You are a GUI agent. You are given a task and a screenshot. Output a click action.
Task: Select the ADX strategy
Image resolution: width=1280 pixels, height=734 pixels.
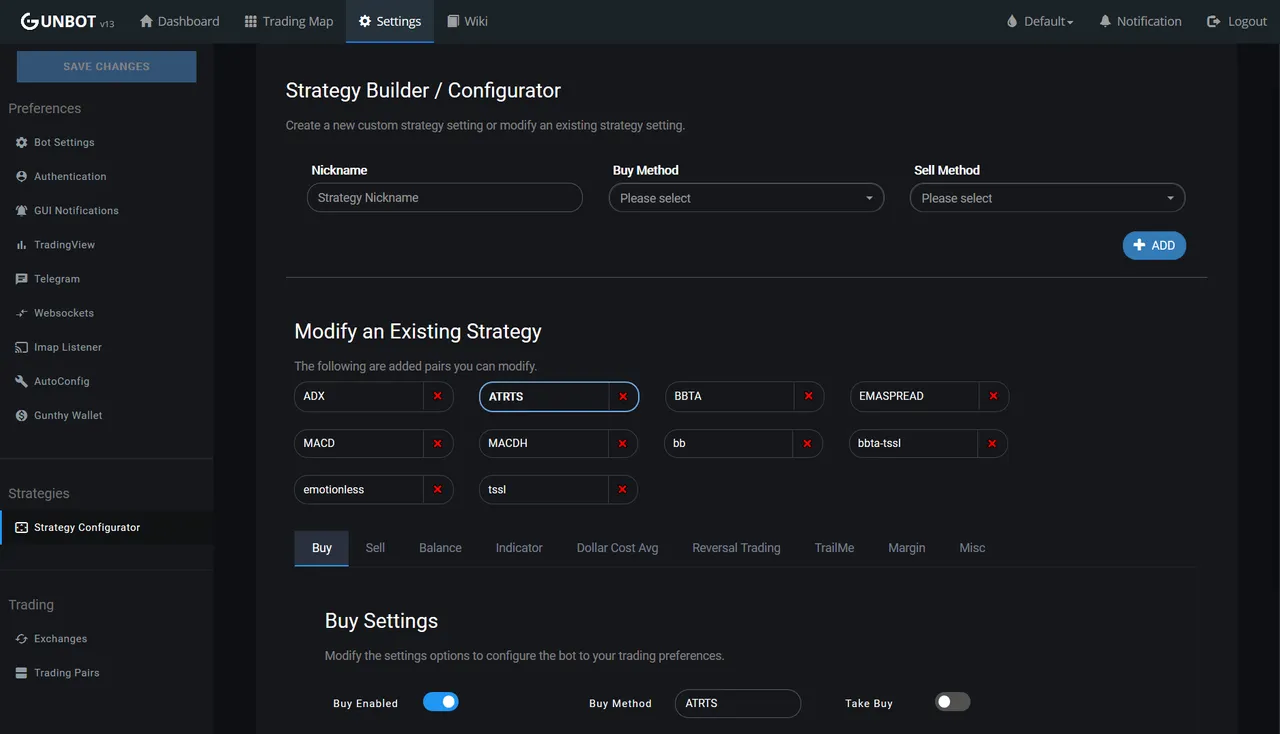359,396
